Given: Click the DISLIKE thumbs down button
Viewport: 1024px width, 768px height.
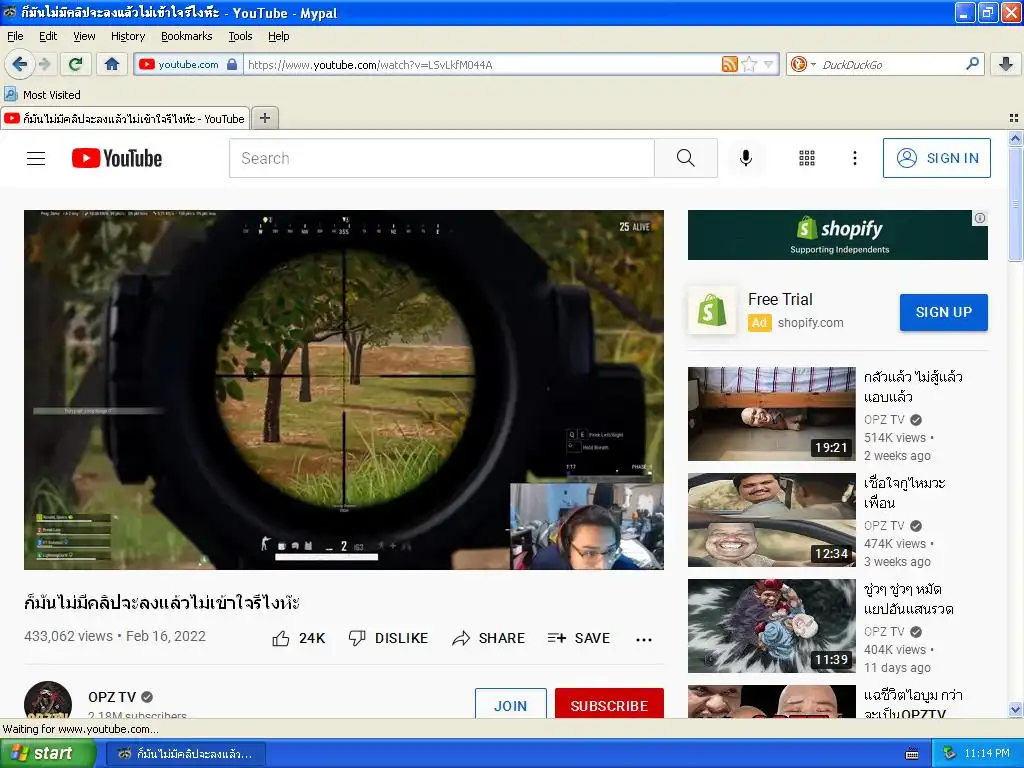Looking at the screenshot, I should point(388,638).
